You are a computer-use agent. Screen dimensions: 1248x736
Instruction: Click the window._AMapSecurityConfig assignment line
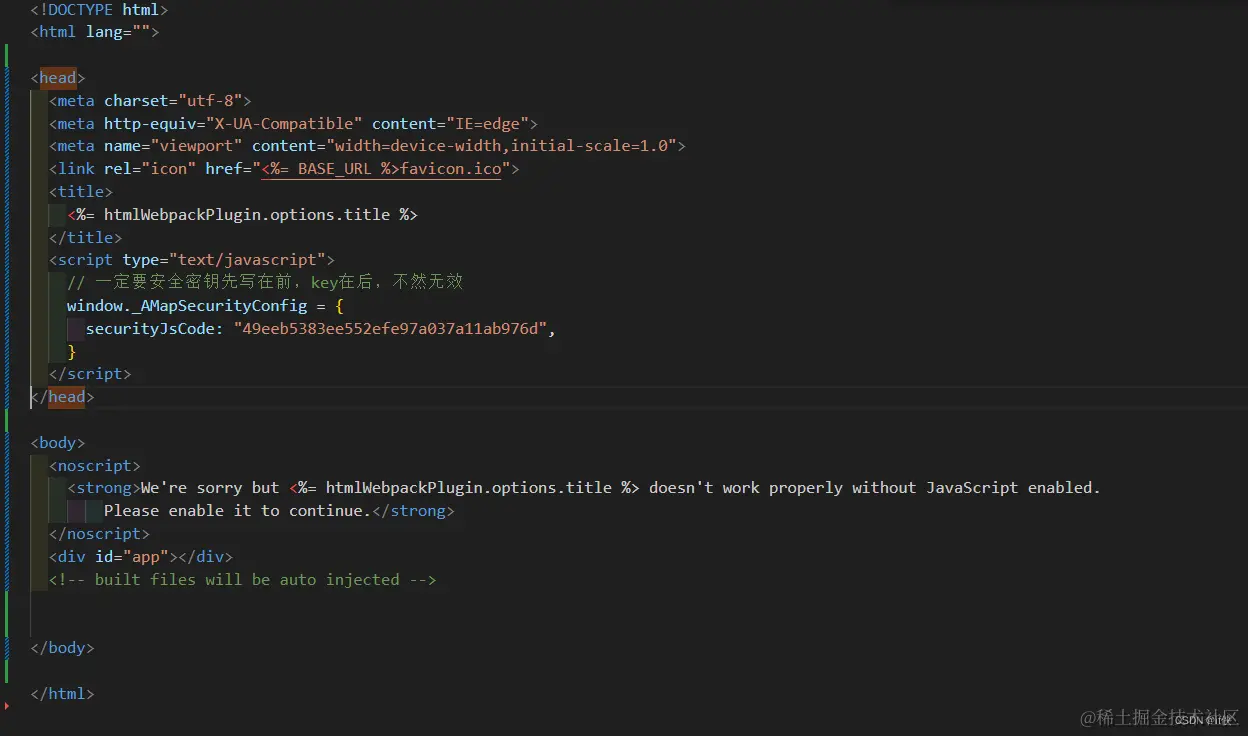[206, 306]
